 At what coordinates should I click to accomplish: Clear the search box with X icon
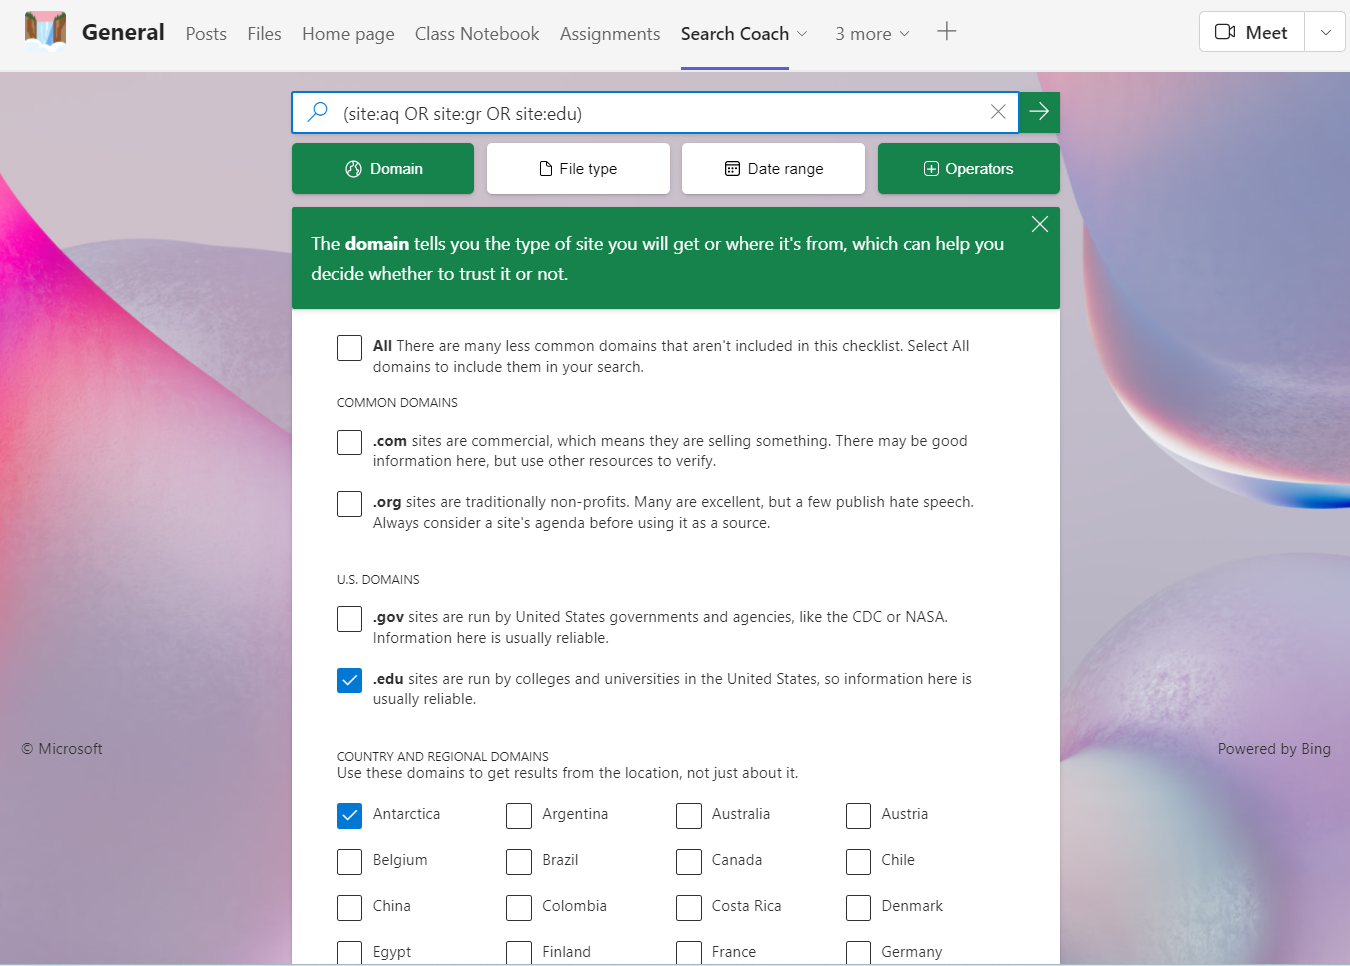pos(997,112)
